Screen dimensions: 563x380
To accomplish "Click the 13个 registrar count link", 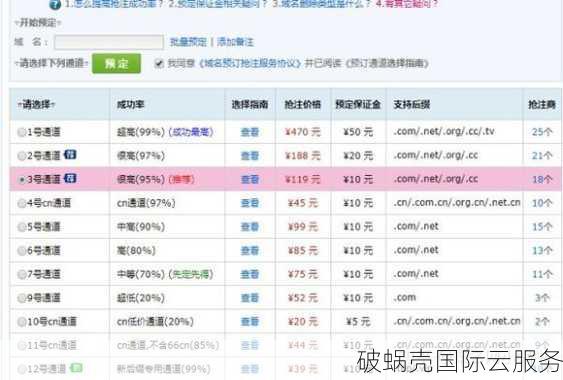I will [542, 251].
